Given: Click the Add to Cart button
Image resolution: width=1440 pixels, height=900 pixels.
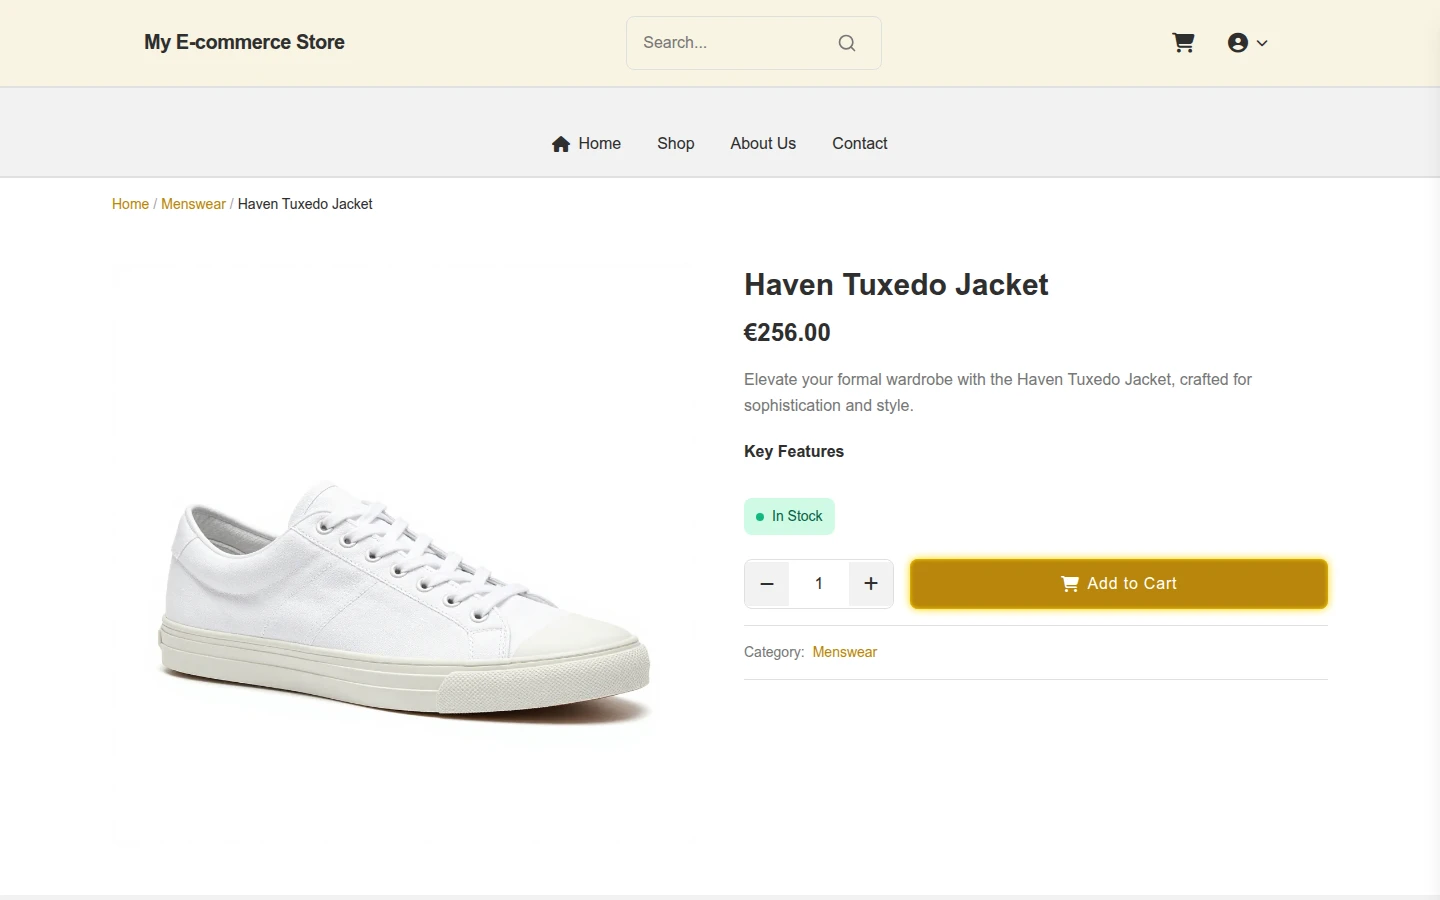Looking at the screenshot, I should click(x=1119, y=584).
